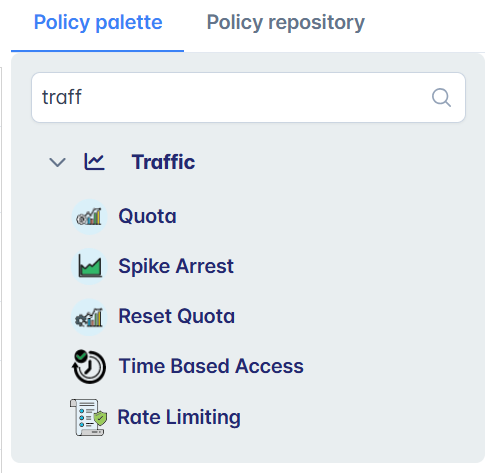The image size is (497, 473).
Task: Click the typed text 'traff' in search box
Action: point(62,97)
